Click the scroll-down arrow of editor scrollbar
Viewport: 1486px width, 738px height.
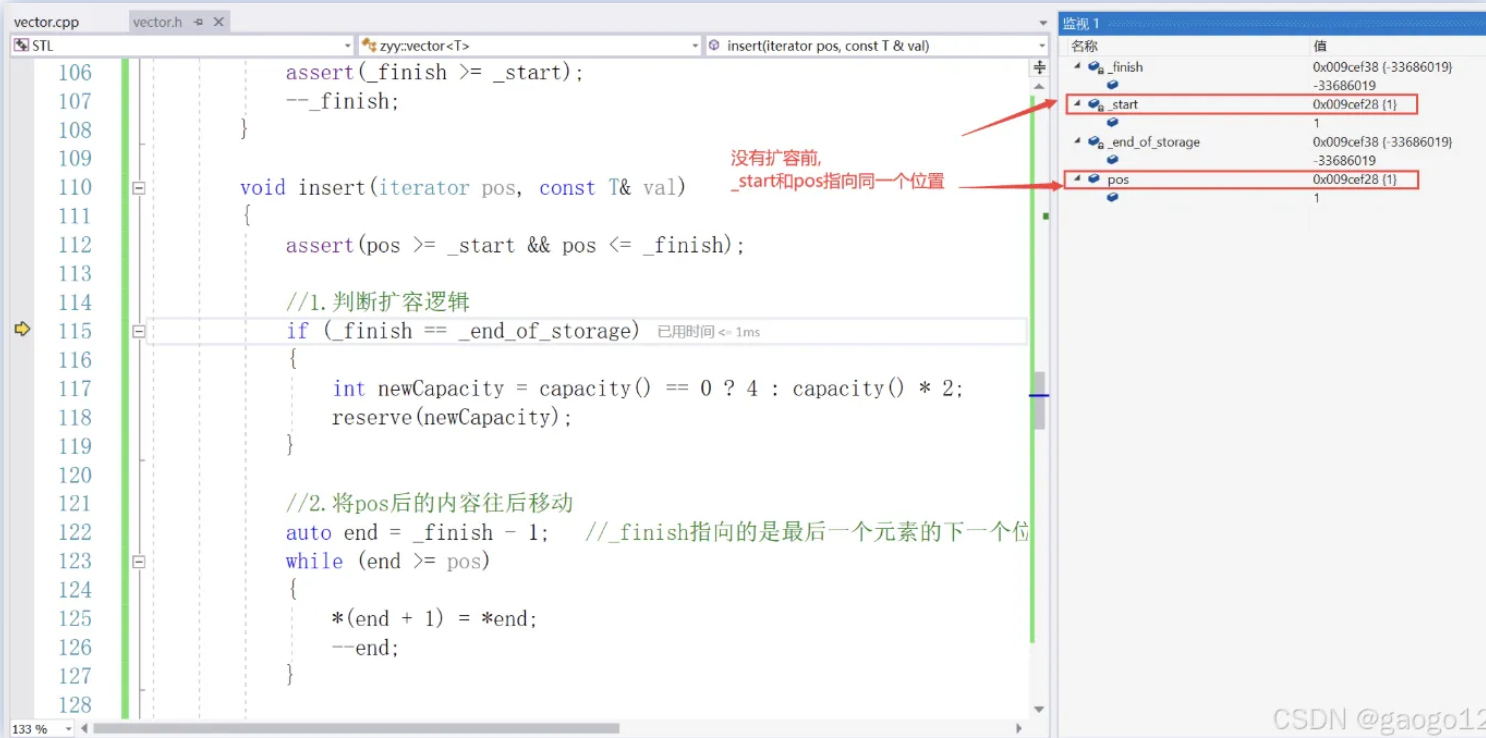(x=1039, y=709)
